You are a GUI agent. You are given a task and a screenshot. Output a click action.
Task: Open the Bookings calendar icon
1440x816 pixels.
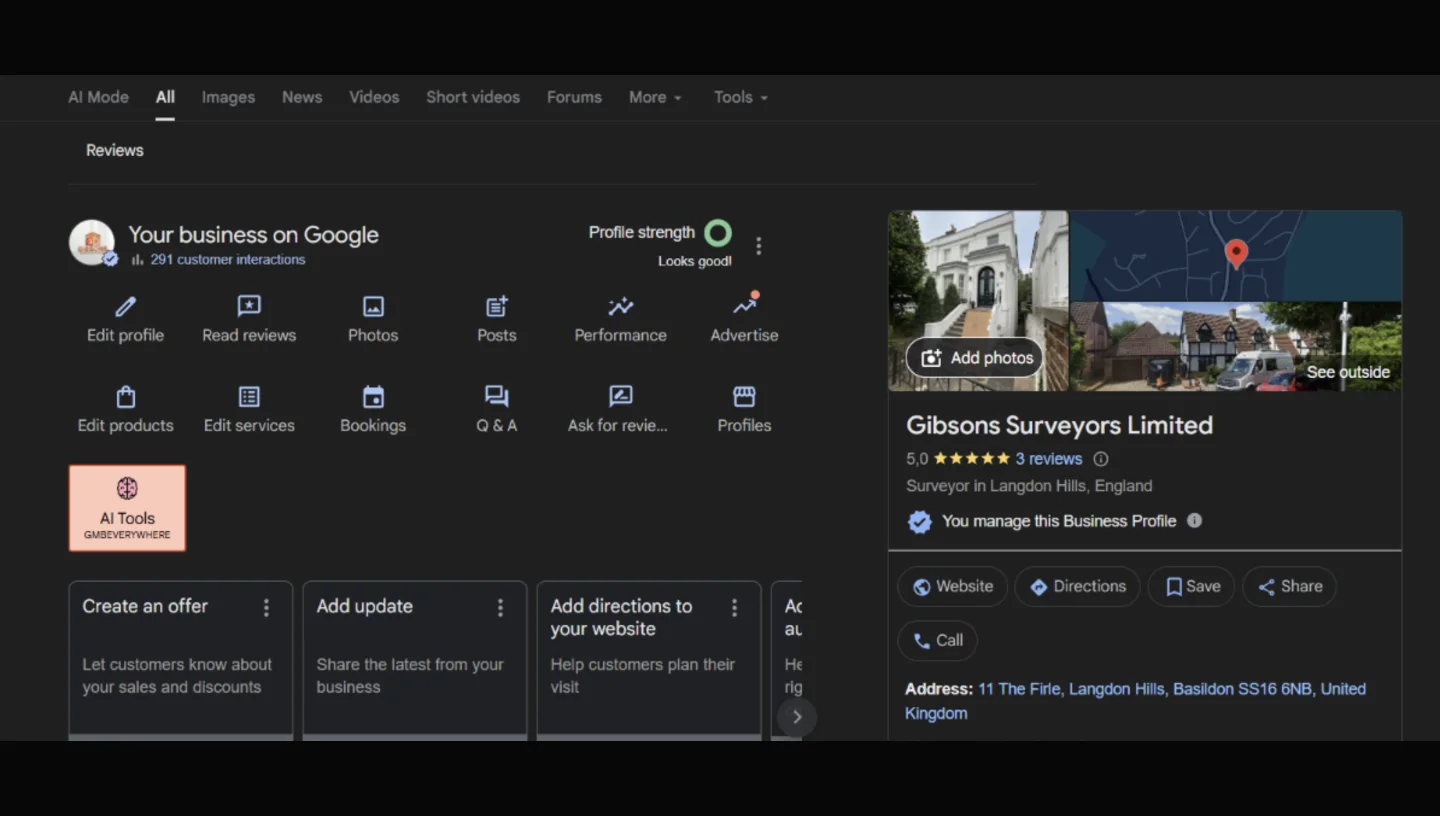click(373, 396)
